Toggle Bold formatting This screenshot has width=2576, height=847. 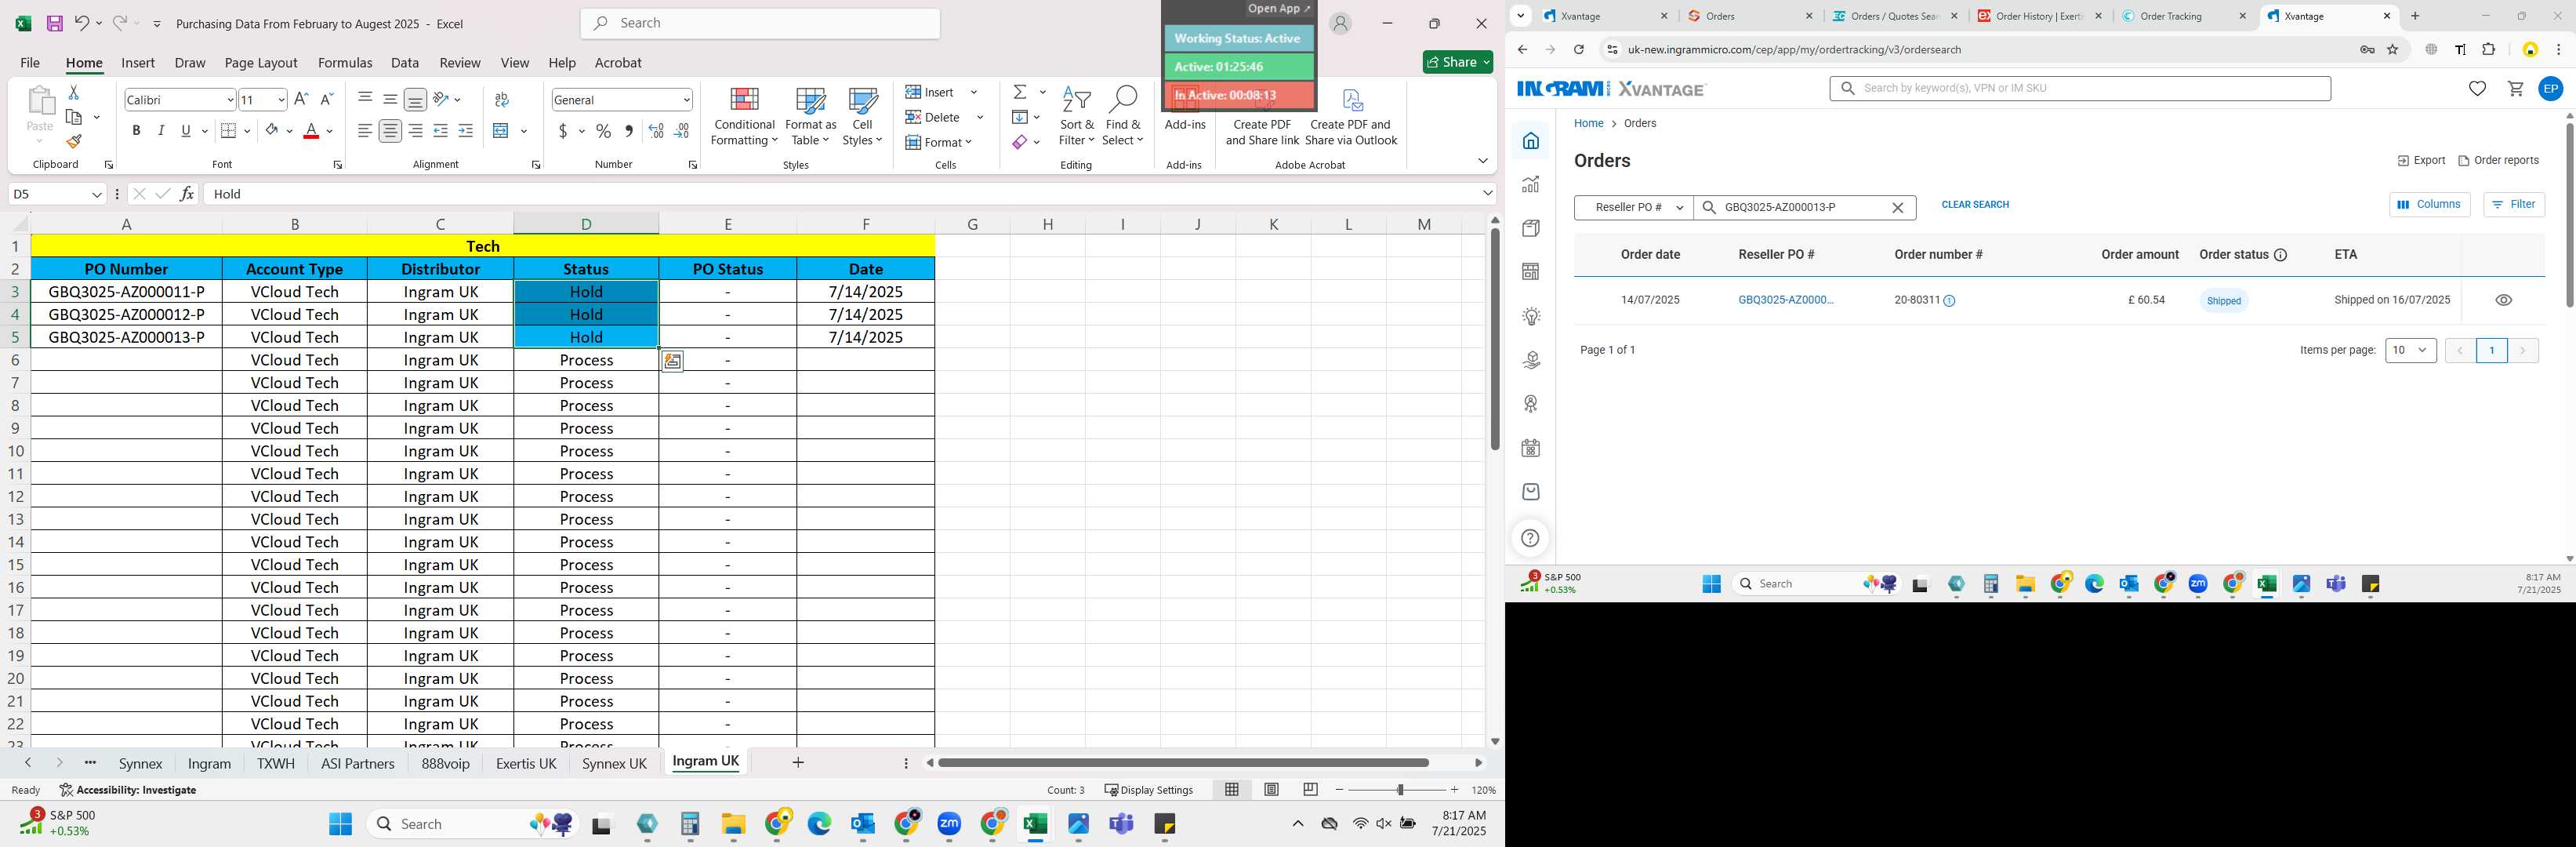click(136, 131)
